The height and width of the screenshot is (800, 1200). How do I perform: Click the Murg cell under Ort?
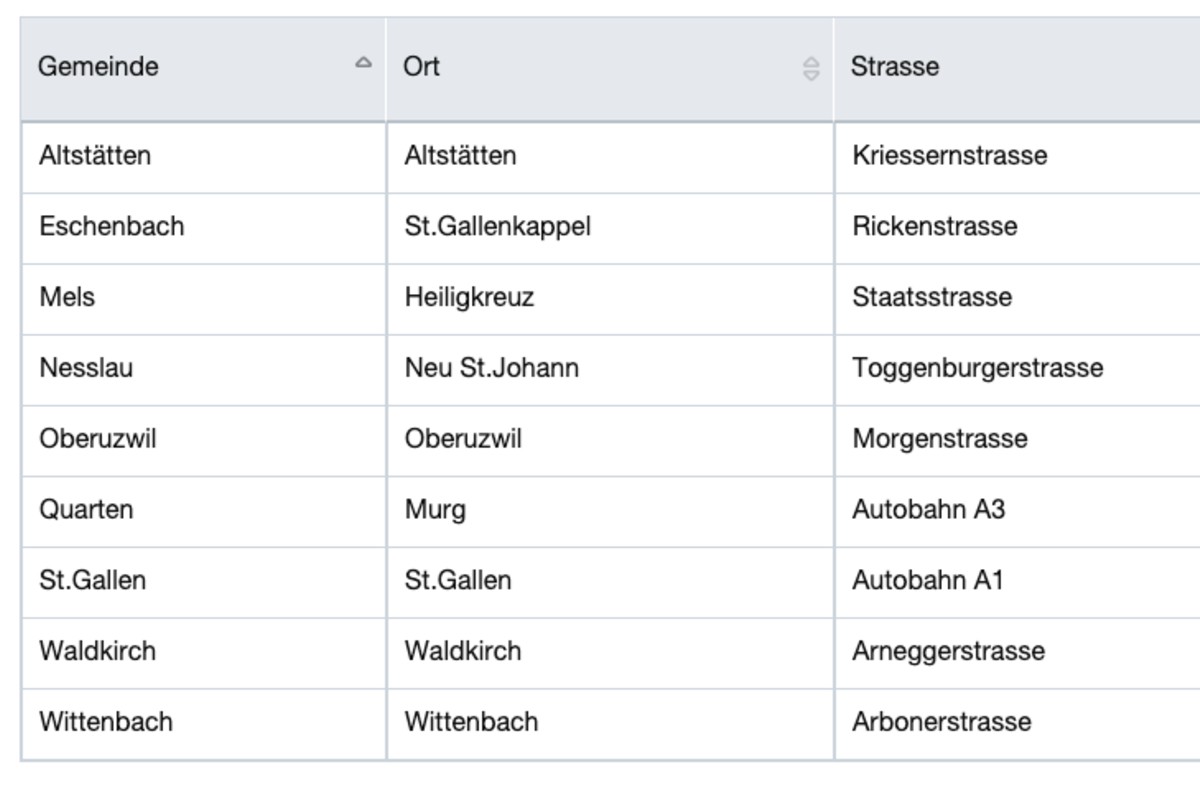tap(431, 509)
